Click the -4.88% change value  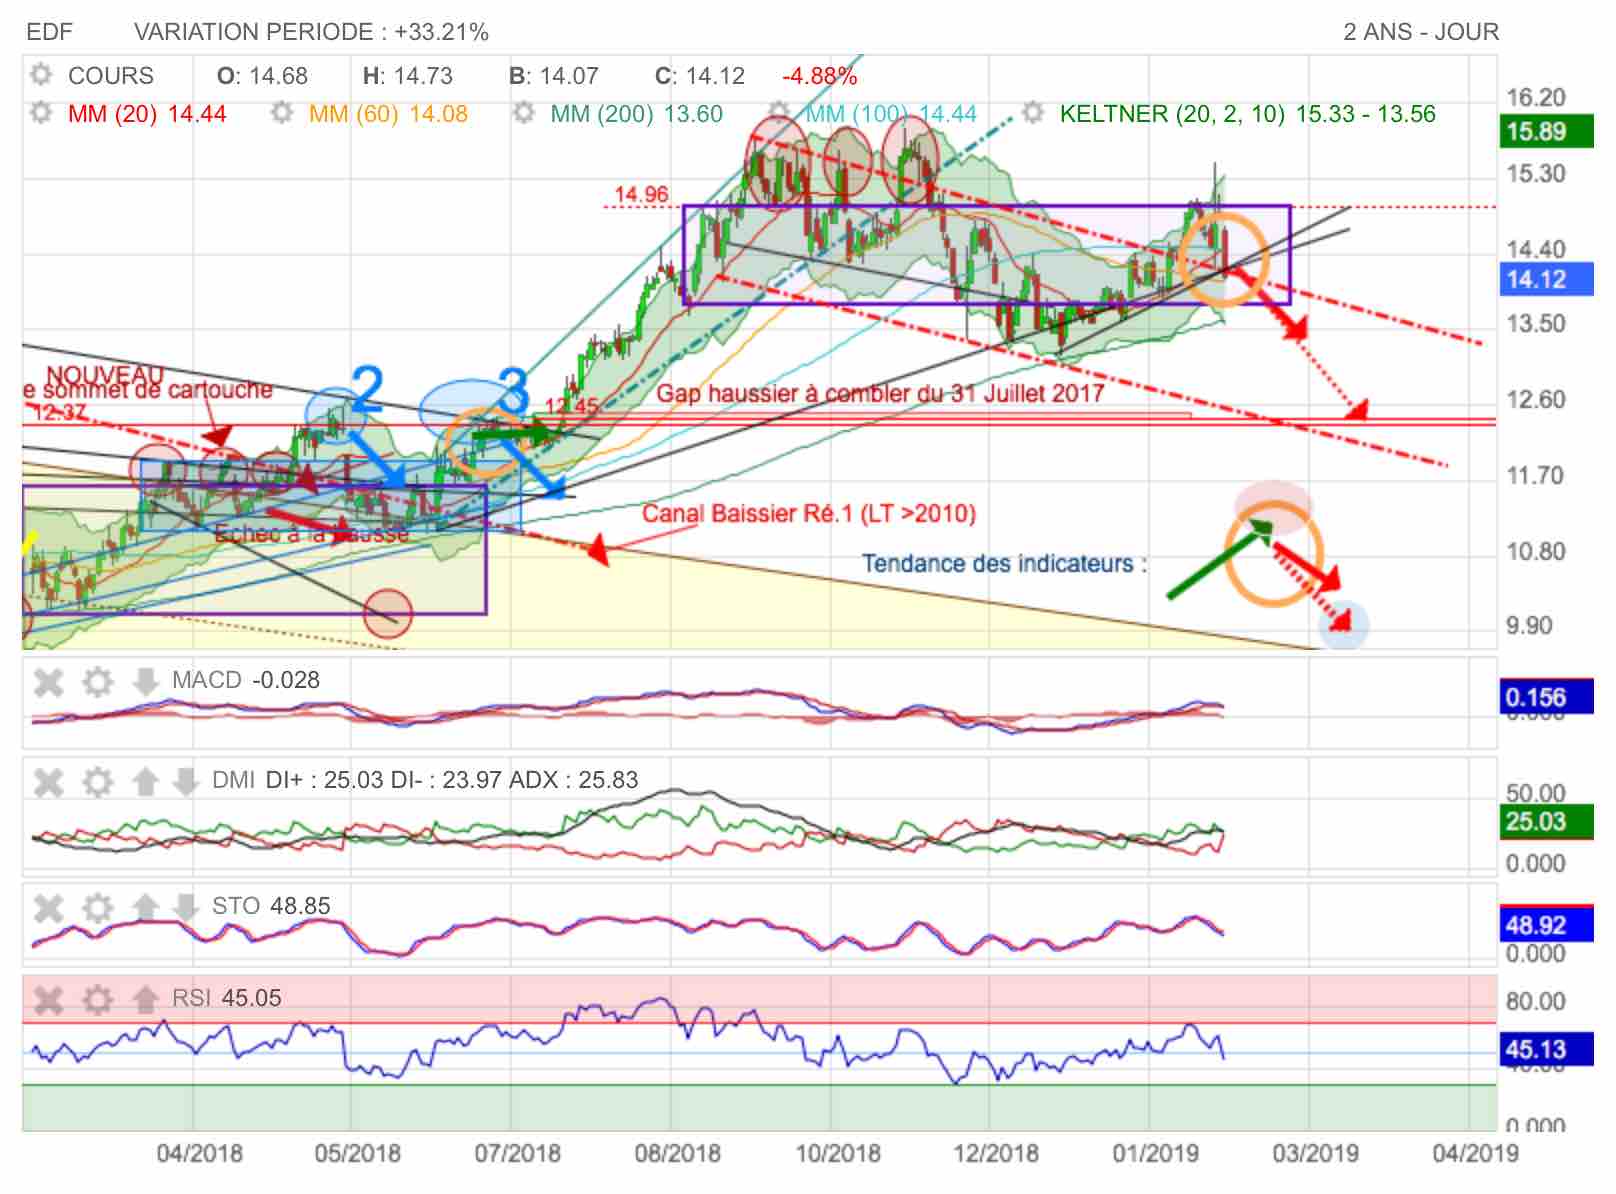click(820, 76)
